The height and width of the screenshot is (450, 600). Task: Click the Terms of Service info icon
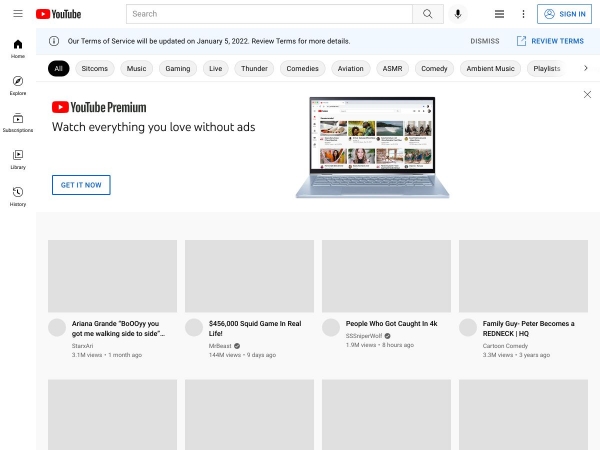point(54,41)
